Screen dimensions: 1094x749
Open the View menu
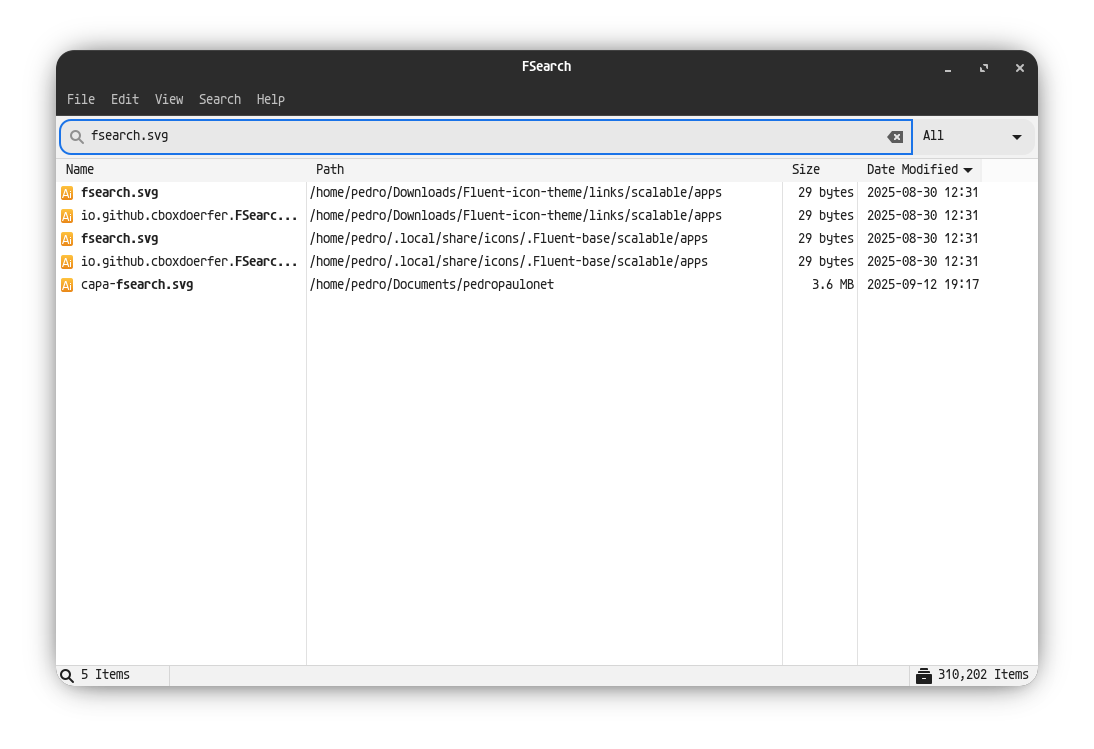coord(168,99)
